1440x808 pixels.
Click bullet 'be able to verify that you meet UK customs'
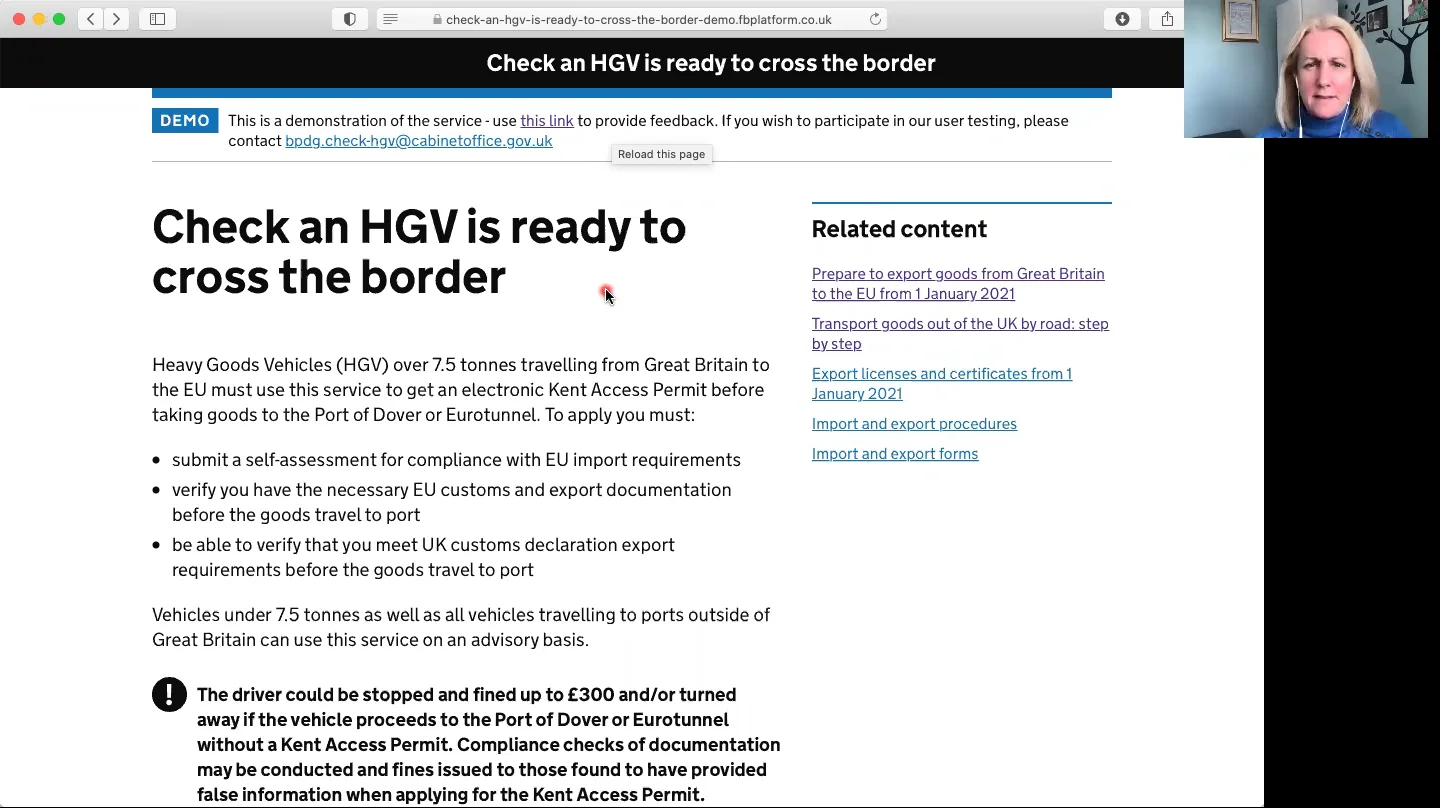423,557
